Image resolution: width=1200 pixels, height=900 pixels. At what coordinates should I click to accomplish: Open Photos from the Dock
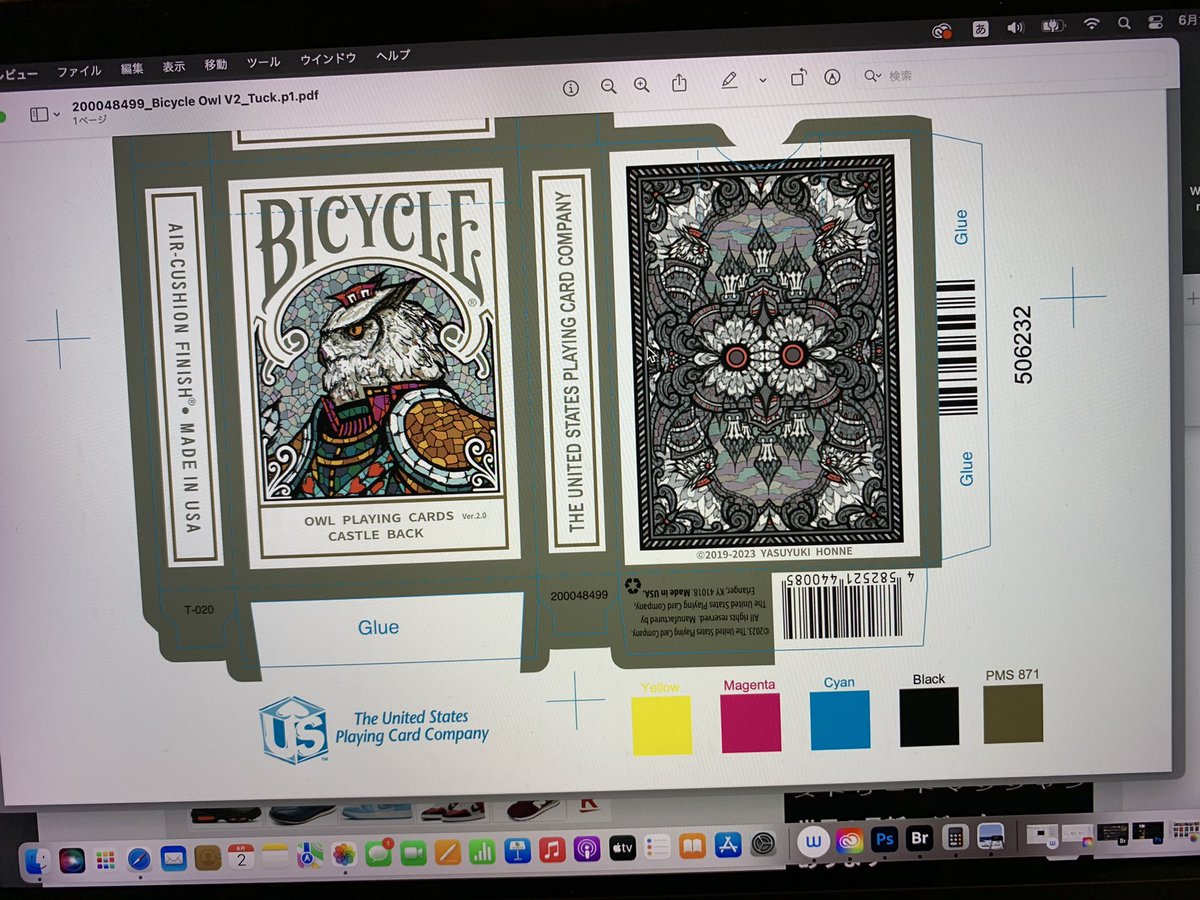pos(344,854)
